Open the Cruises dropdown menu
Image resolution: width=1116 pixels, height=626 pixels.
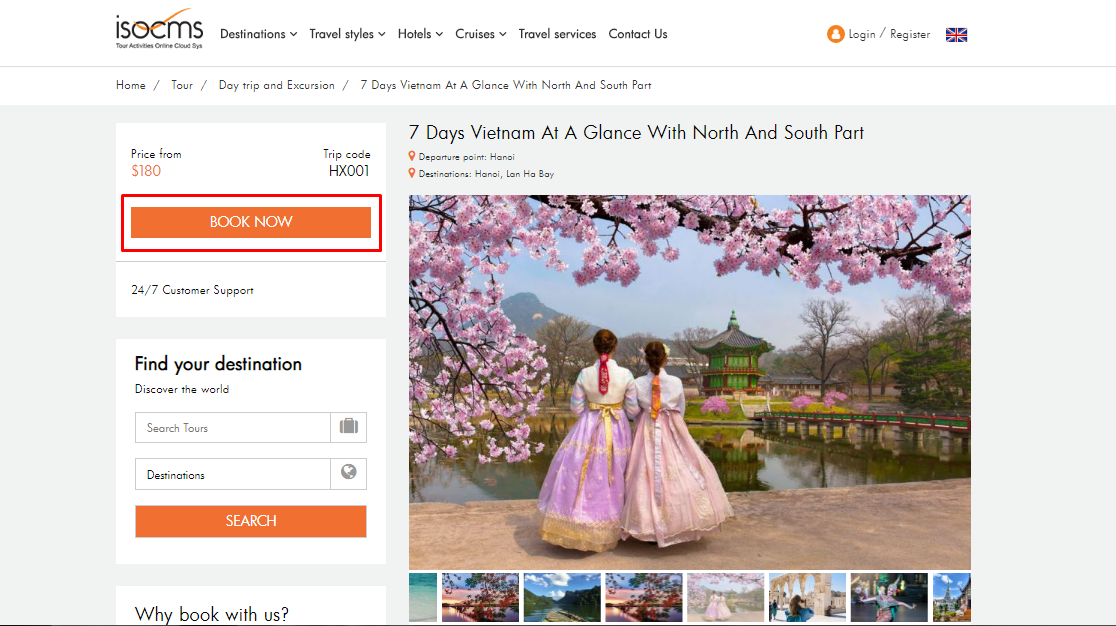(480, 34)
